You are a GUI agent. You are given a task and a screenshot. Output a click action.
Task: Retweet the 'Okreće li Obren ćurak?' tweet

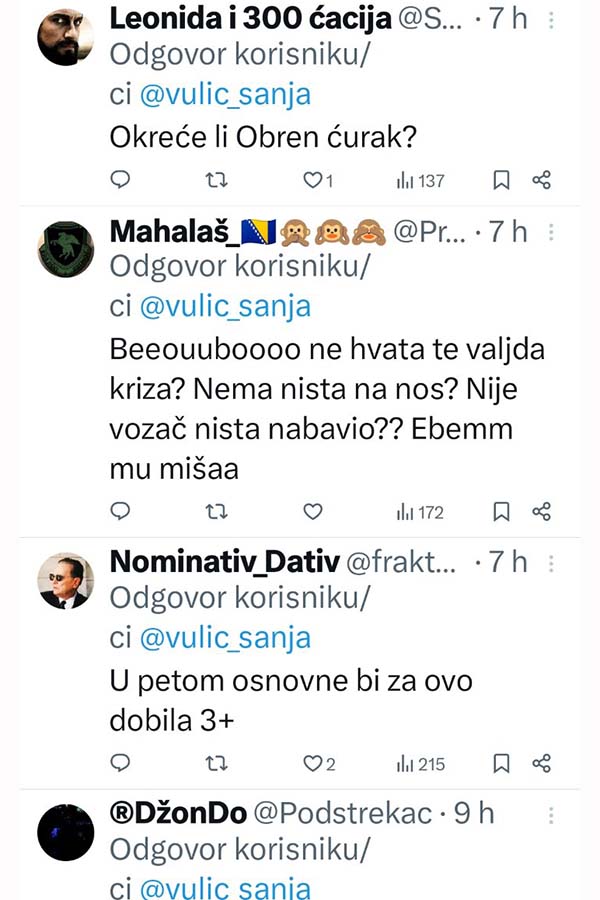tap(216, 180)
